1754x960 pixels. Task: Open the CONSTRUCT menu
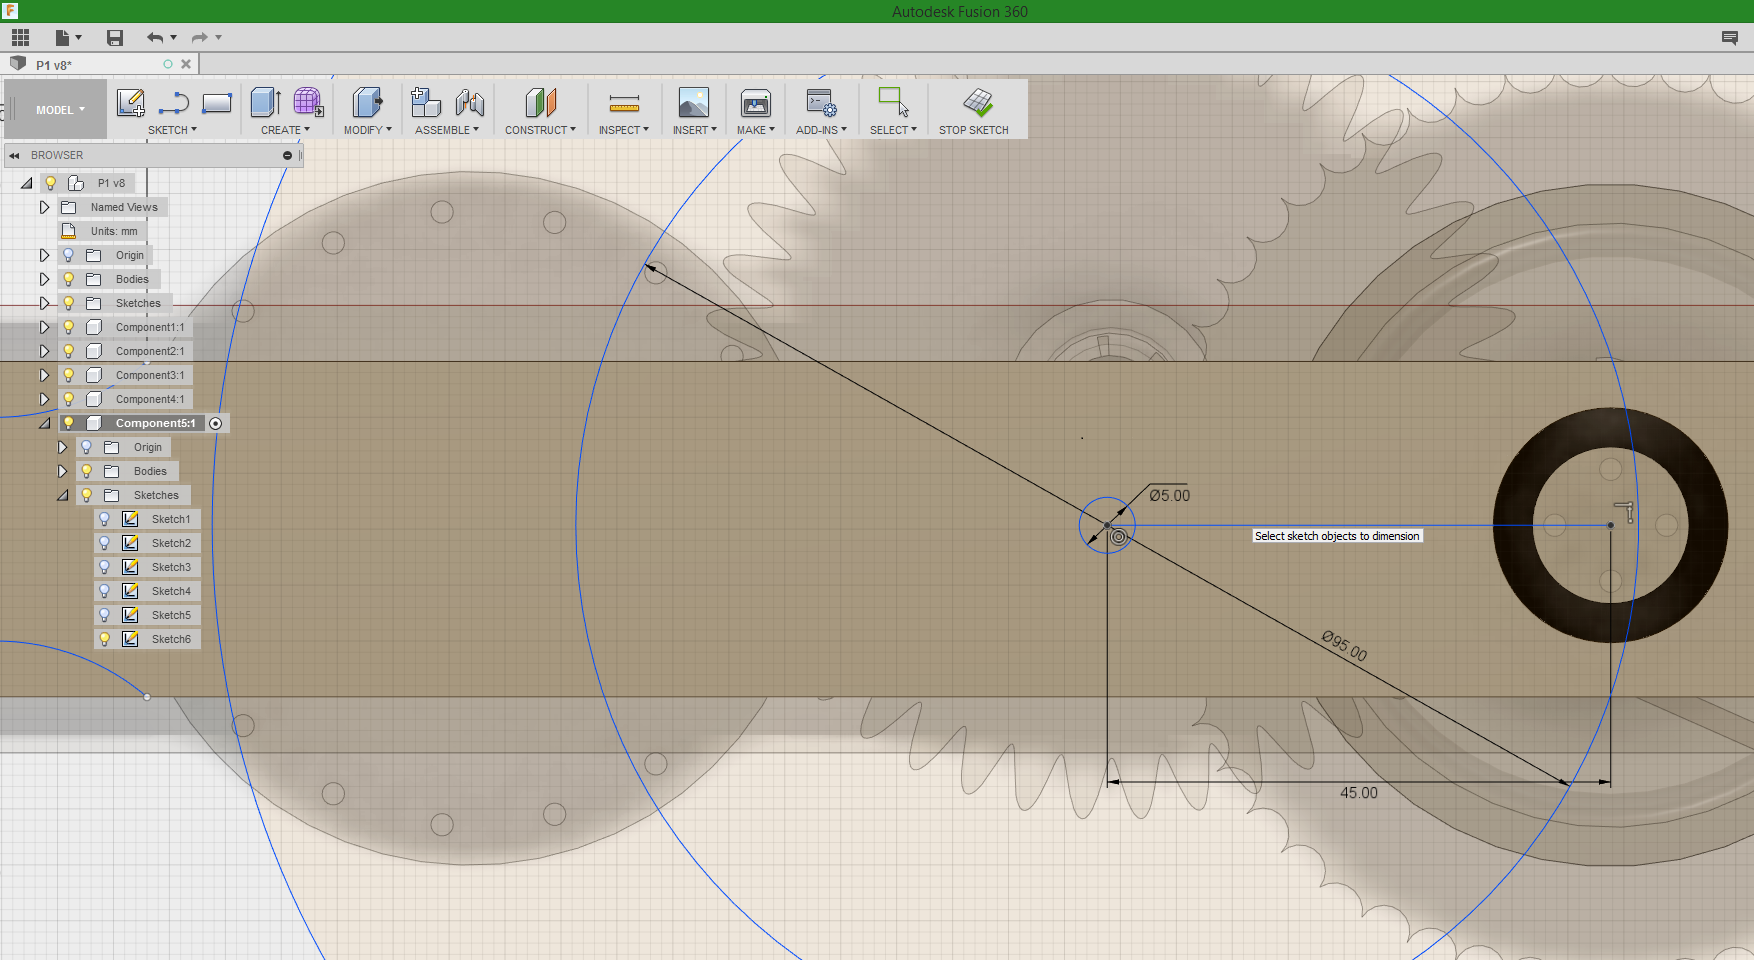point(540,130)
